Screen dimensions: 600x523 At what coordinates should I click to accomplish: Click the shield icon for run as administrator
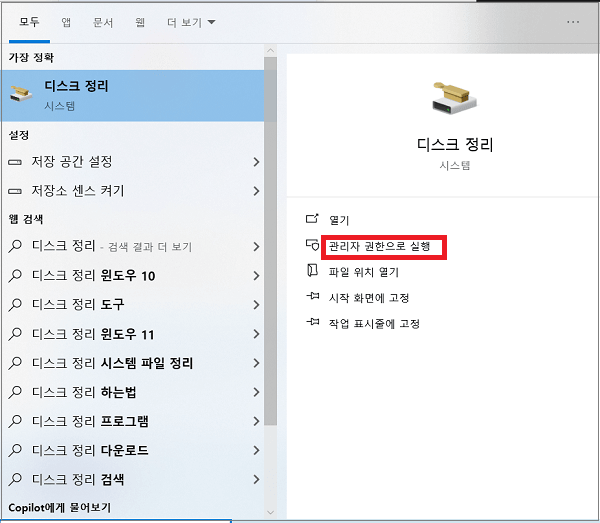point(312,244)
